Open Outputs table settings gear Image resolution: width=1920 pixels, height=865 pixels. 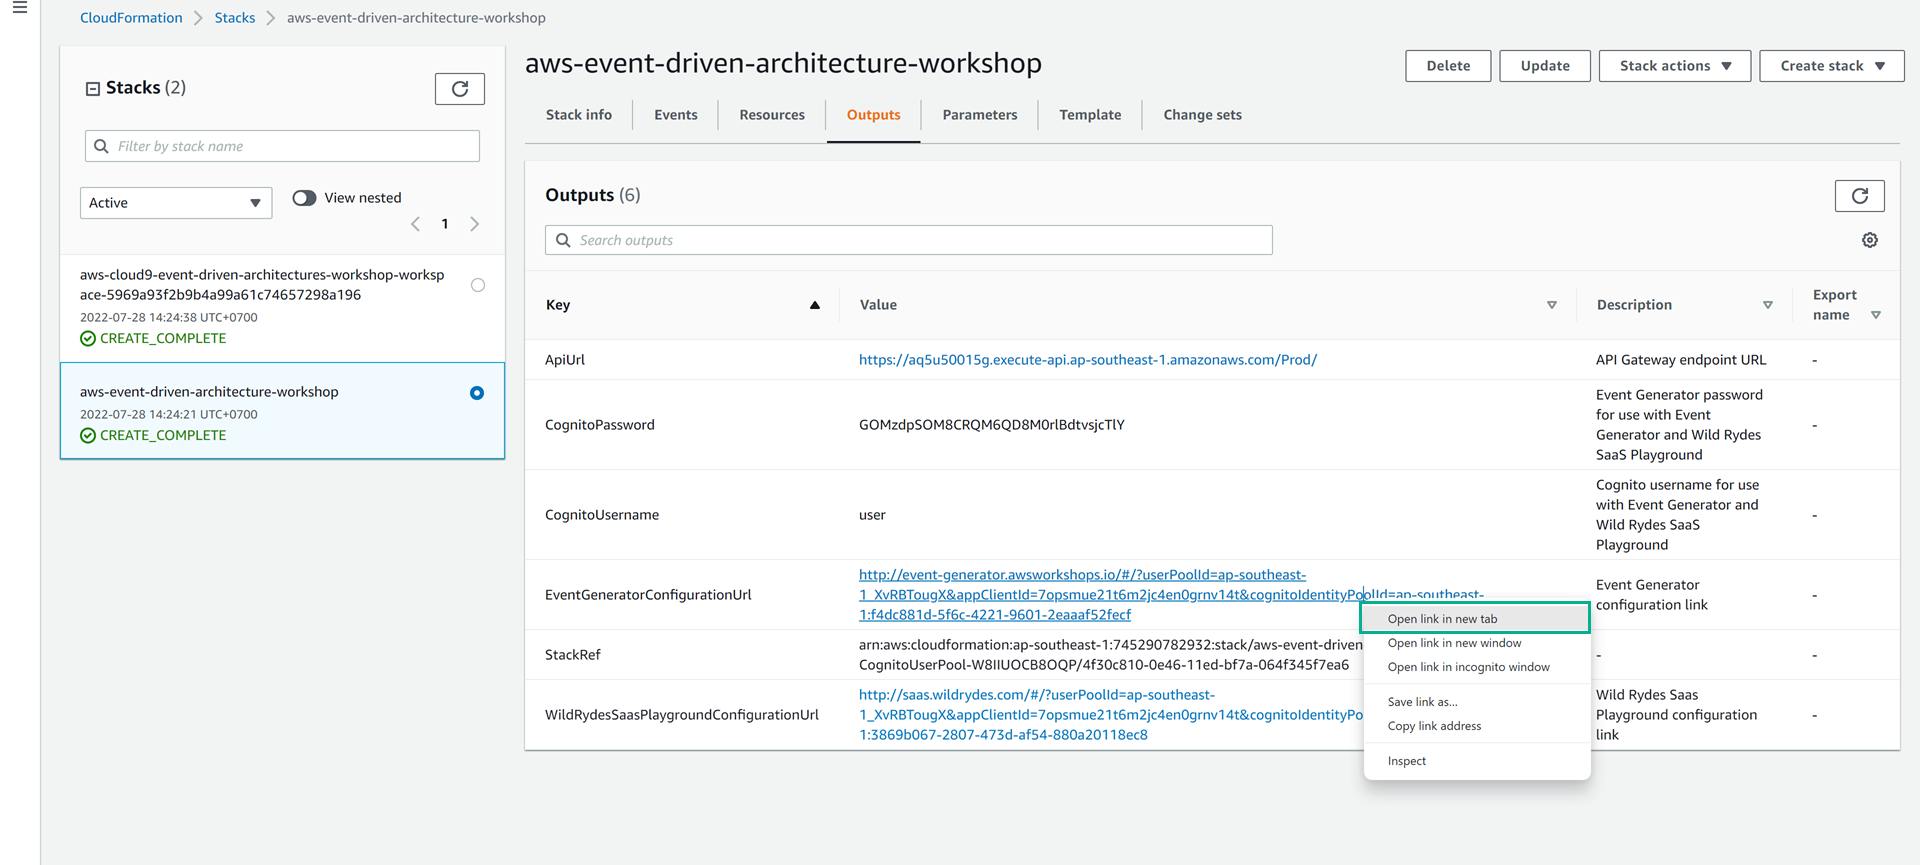[1870, 240]
